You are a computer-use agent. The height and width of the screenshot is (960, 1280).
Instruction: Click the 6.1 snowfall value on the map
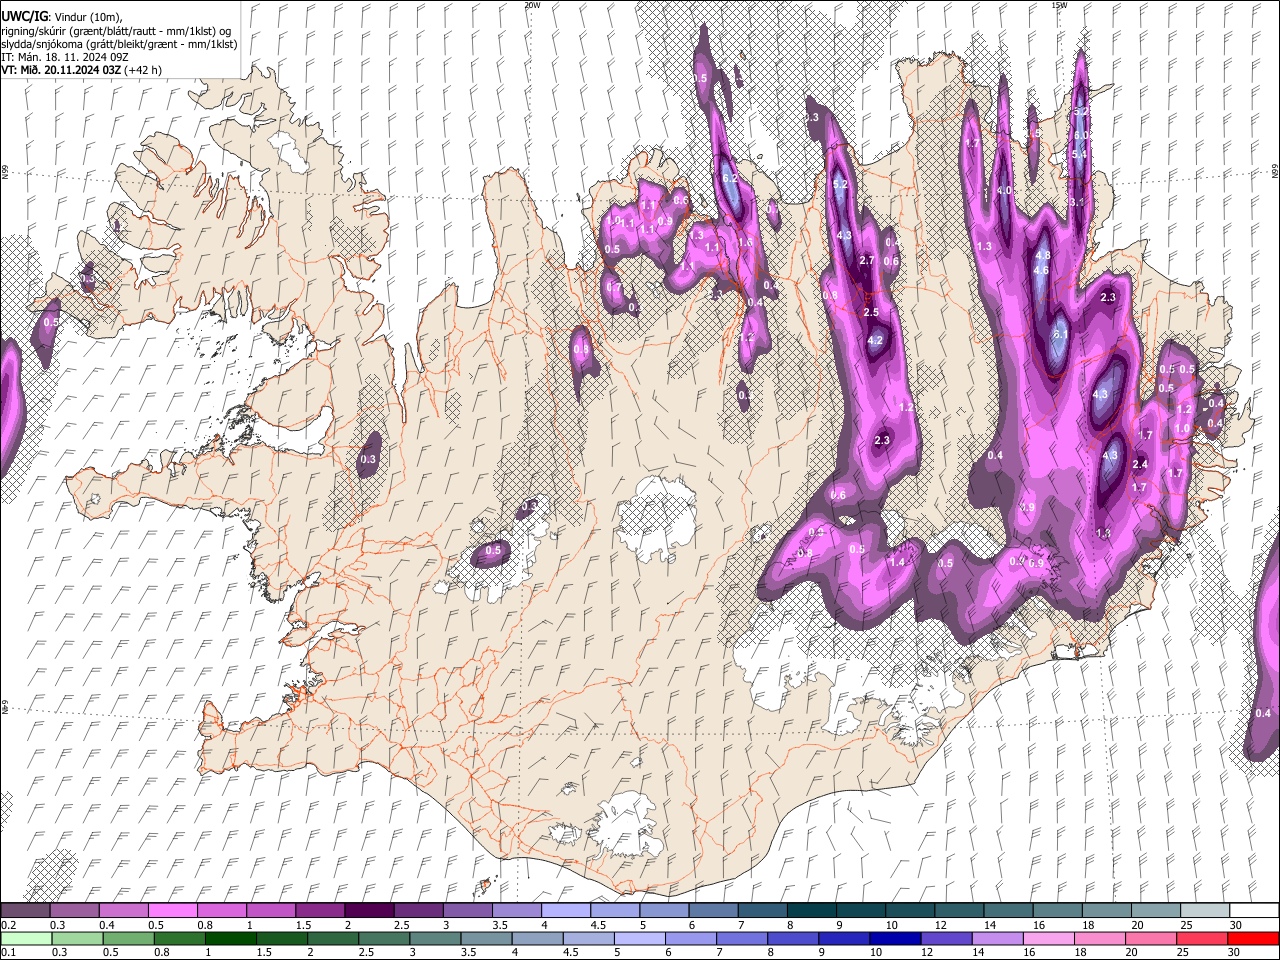click(x=1060, y=334)
